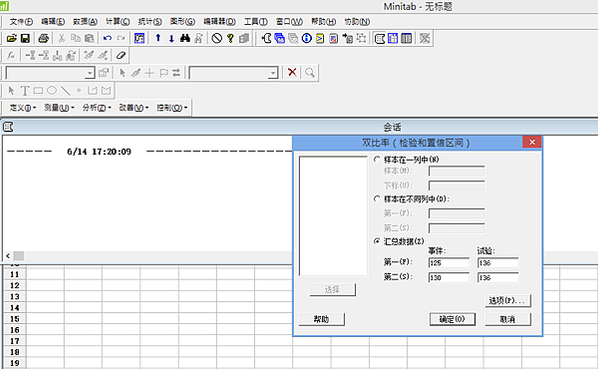Jump to previous command with up arrow icon
The height and width of the screenshot is (369, 598).
coord(158,38)
